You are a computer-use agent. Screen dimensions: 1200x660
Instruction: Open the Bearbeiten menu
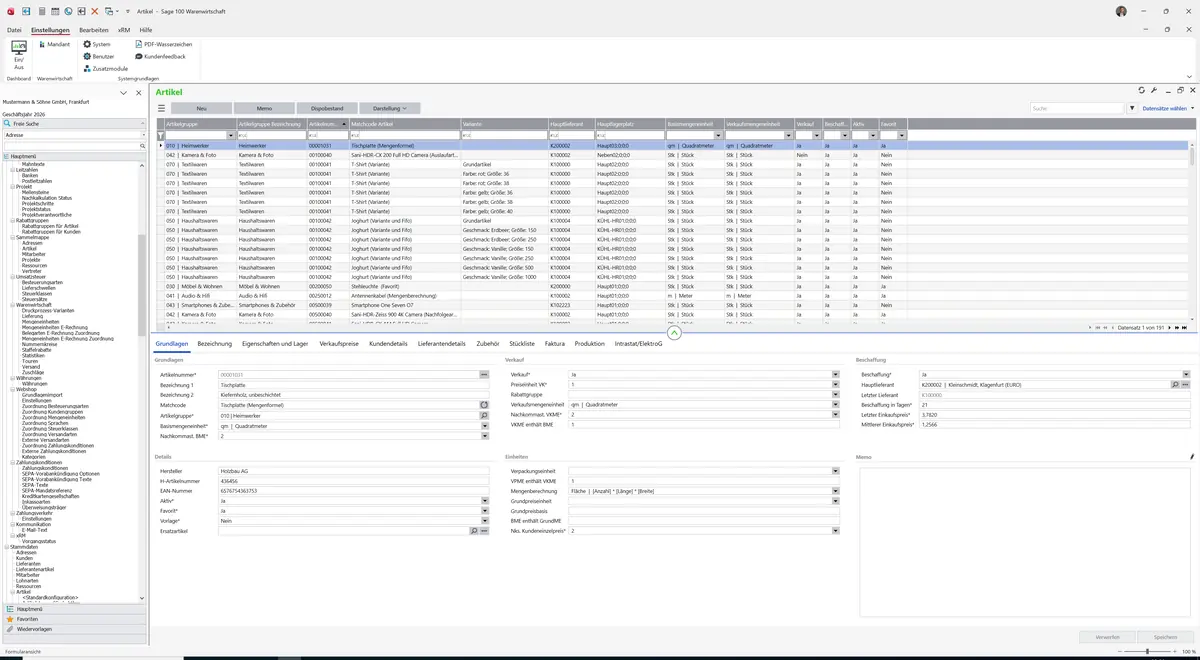pos(94,30)
